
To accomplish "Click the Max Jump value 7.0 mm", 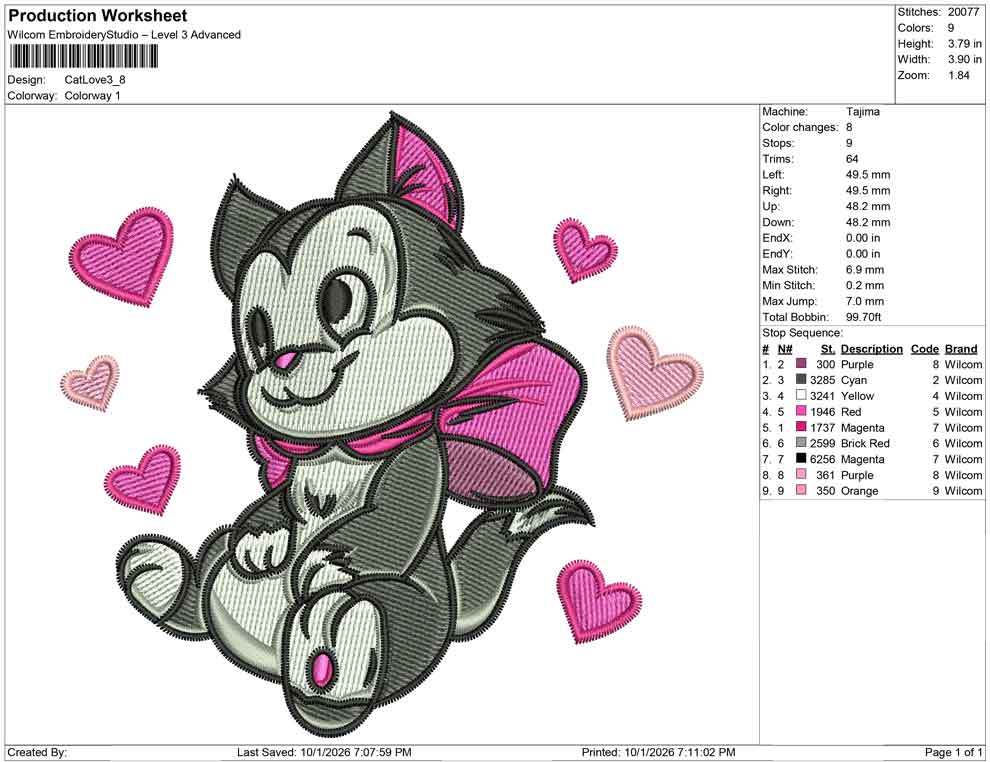I will click(x=865, y=301).
